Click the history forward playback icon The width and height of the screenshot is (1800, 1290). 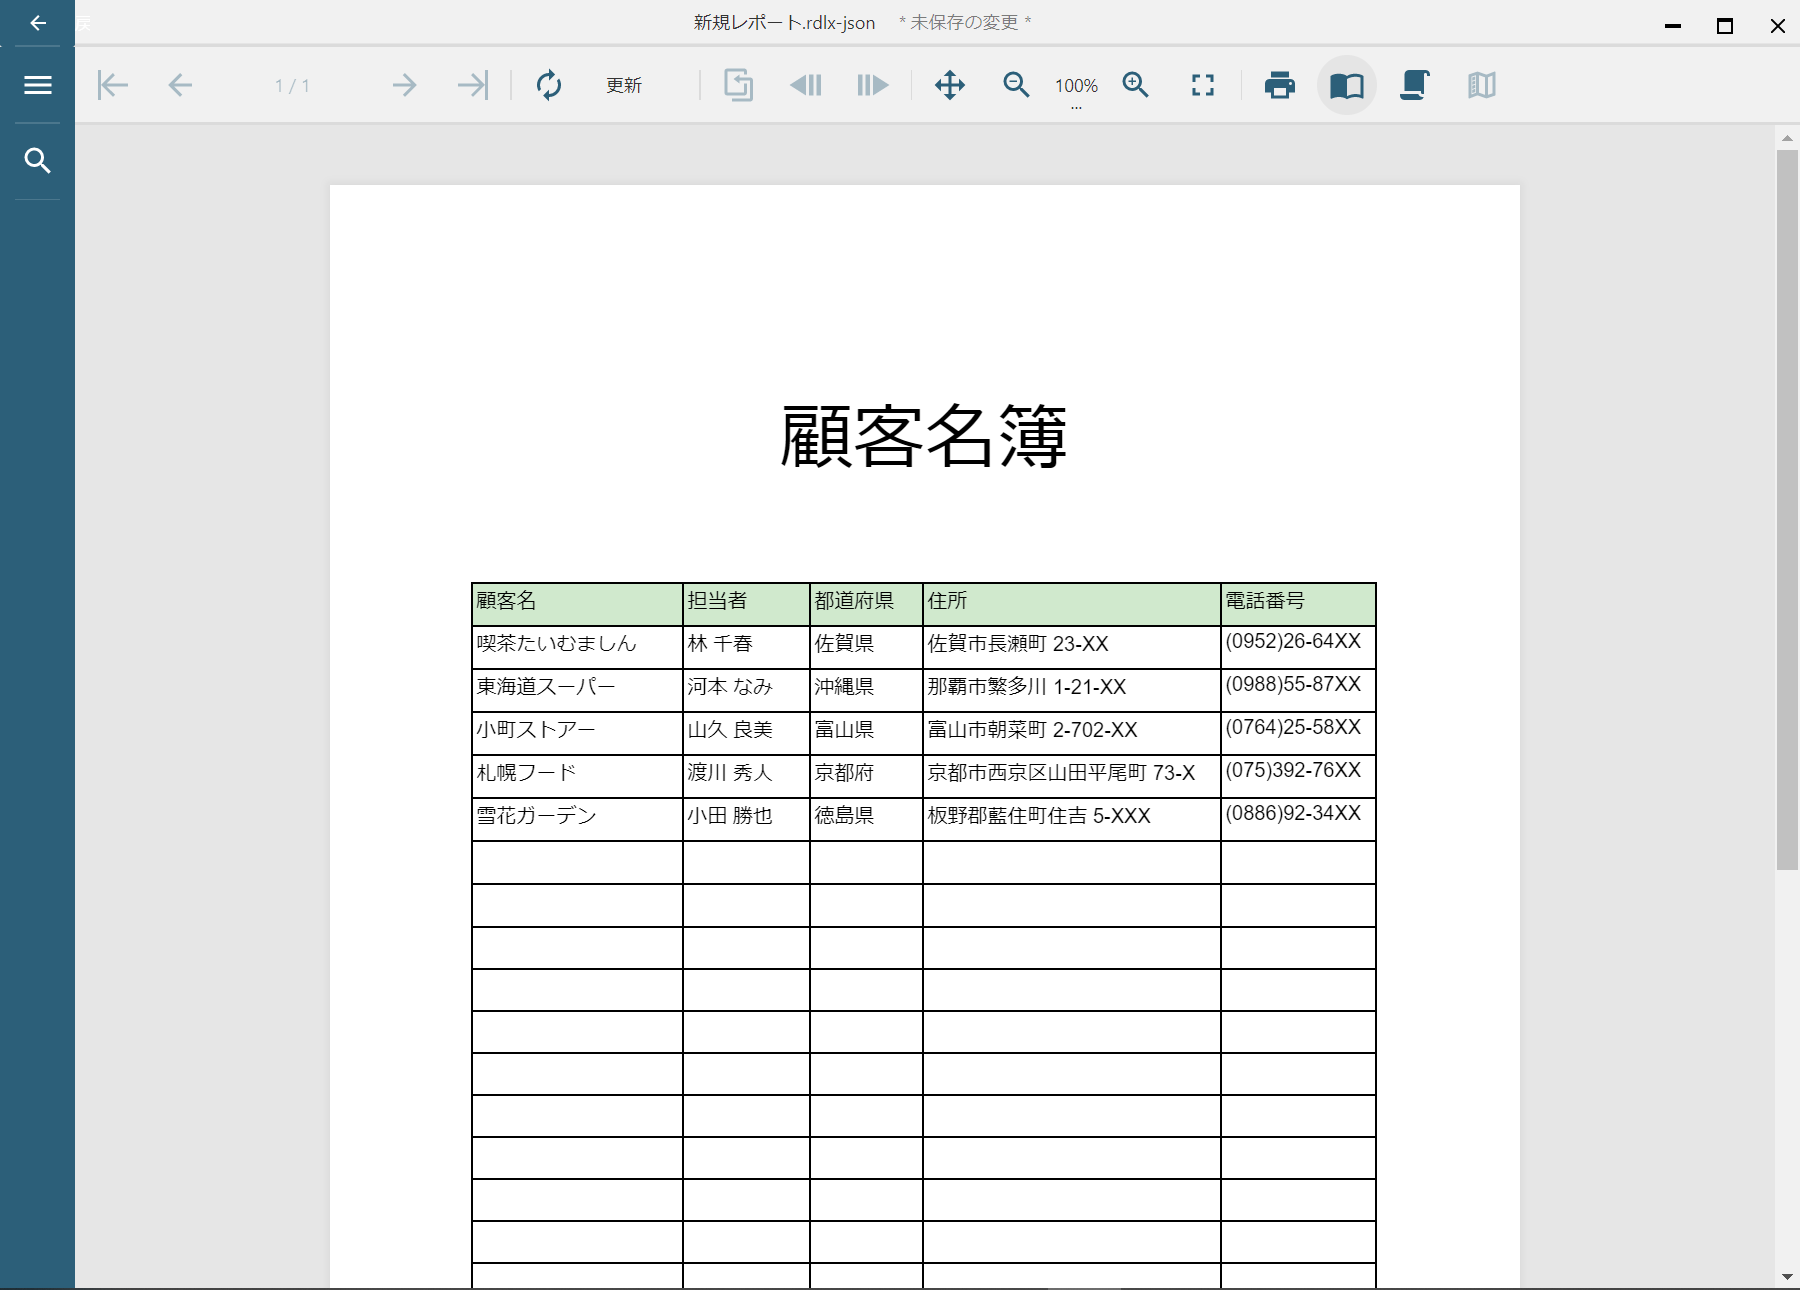tap(872, 85)
